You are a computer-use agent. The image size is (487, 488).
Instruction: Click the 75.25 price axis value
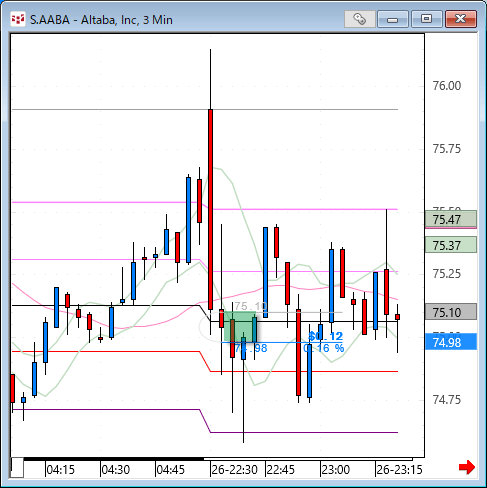[447, 274]
